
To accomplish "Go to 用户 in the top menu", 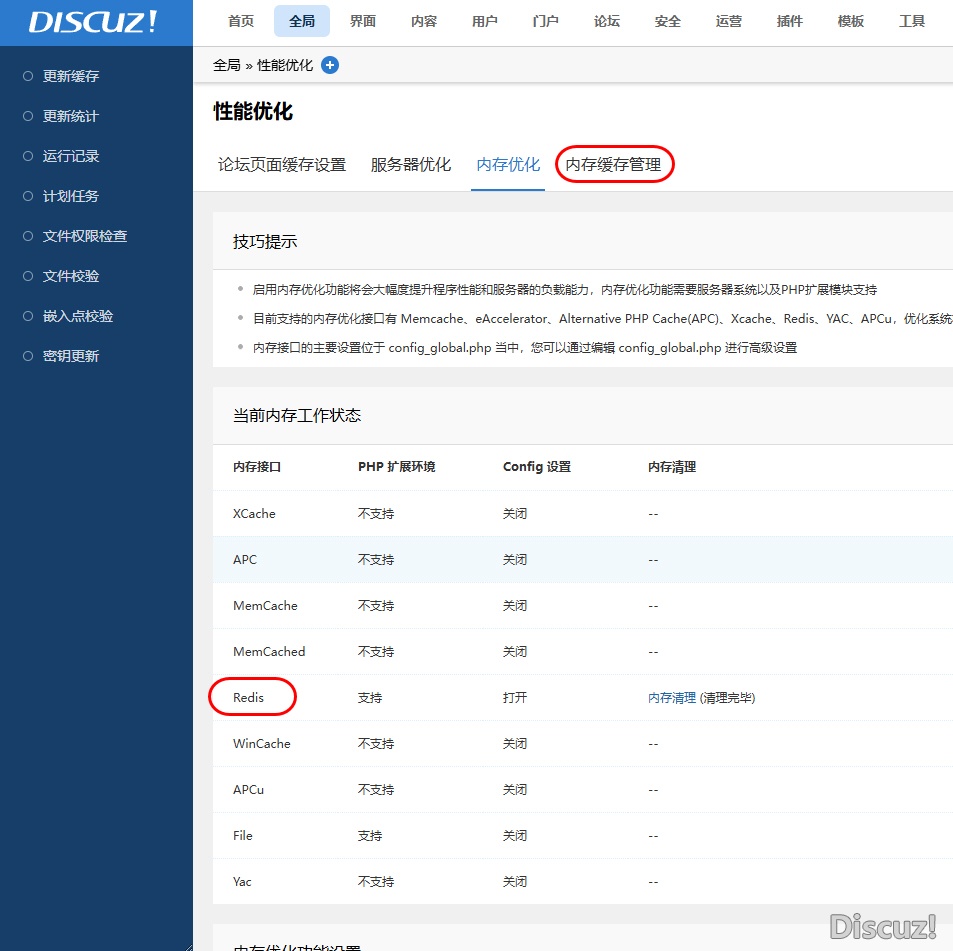I will (485, 21).
